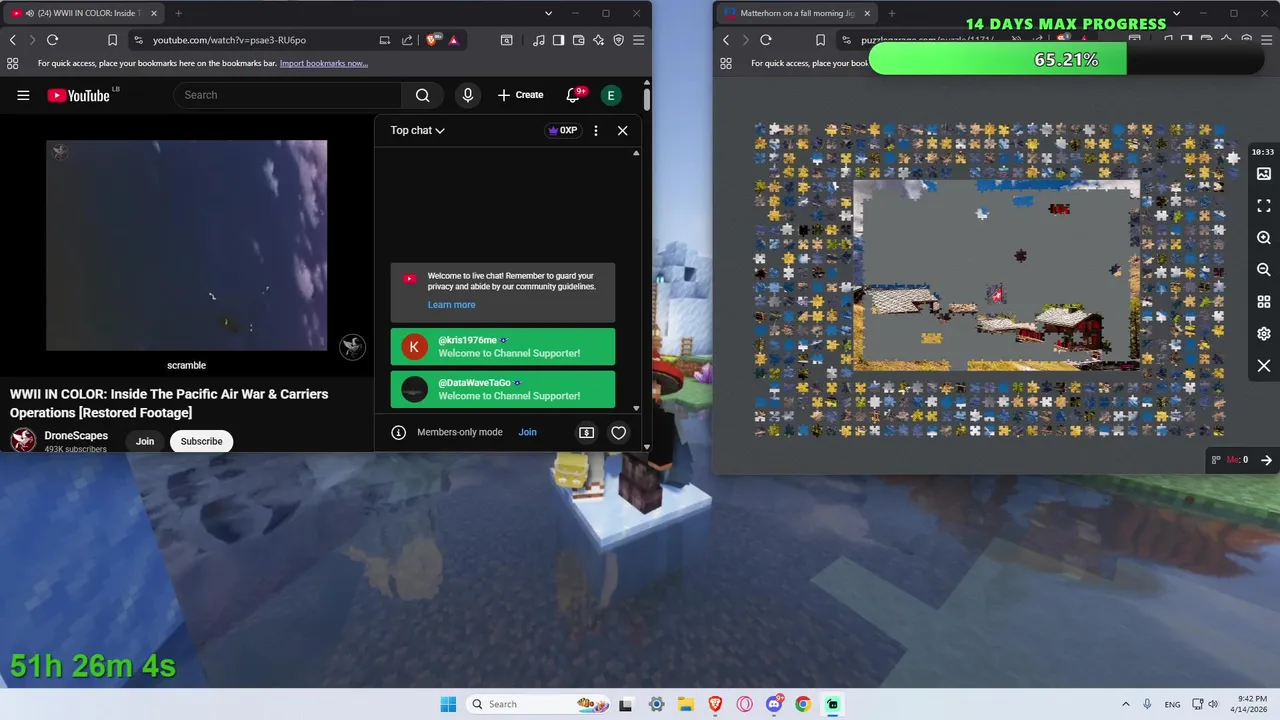
Task: Open Brave Wallet icon in YouTube window
Action: tap(578, 40)
